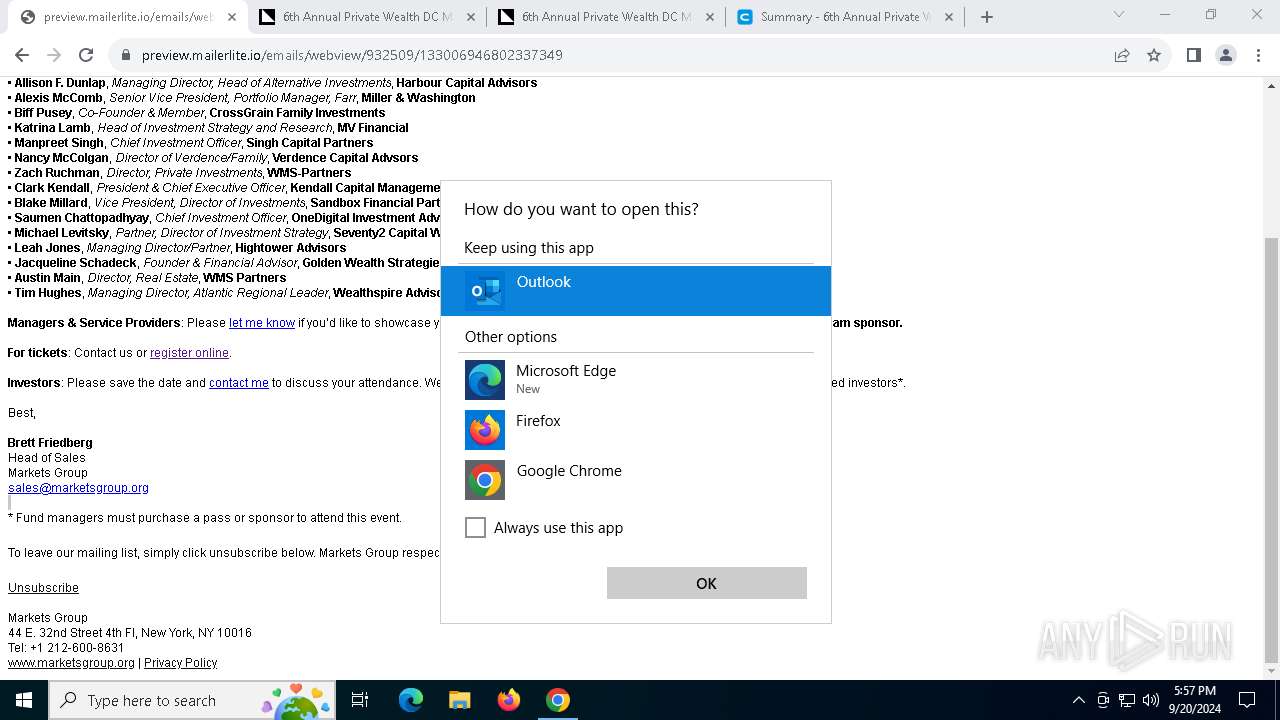Click the meet-now tray icon left of network
1280x720 pixels.
1103,700
